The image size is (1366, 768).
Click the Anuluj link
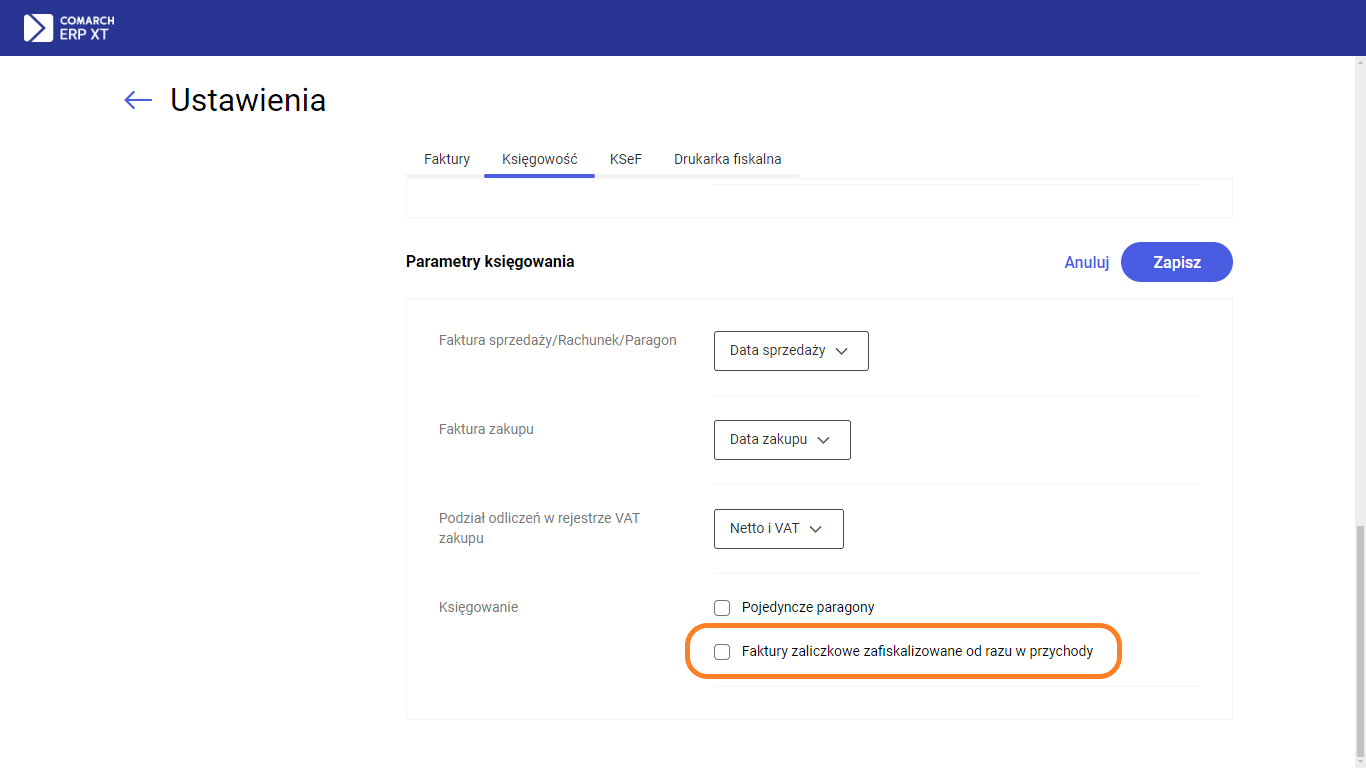coord(1087,262)
